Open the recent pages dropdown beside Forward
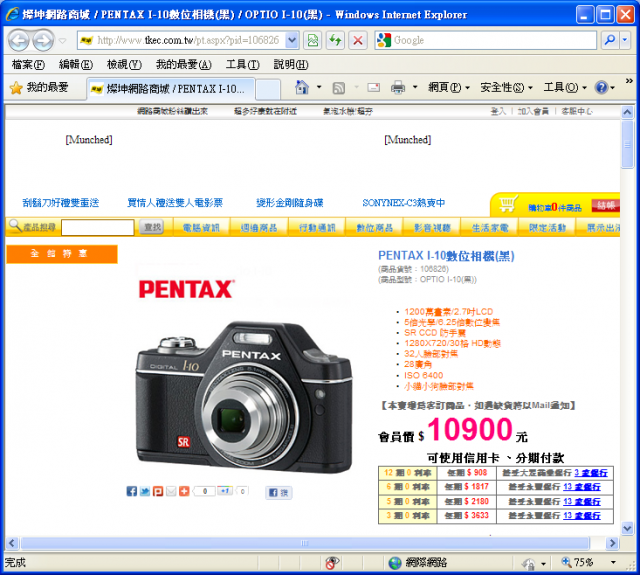640x575 pixels. point(62,41)
